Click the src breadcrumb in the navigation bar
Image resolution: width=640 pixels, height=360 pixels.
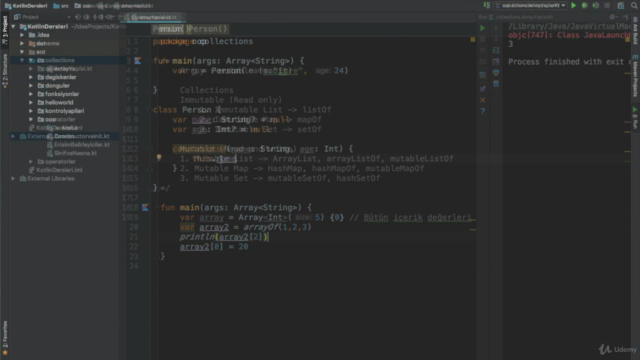61,6
